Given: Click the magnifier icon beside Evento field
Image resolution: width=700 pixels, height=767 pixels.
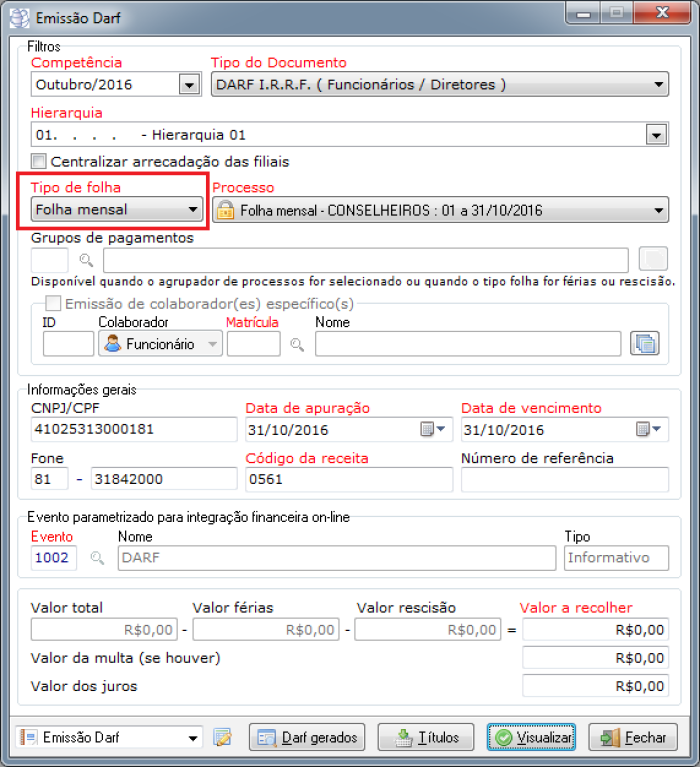Looking at the screenshot, I should click(x=97, y=558).
